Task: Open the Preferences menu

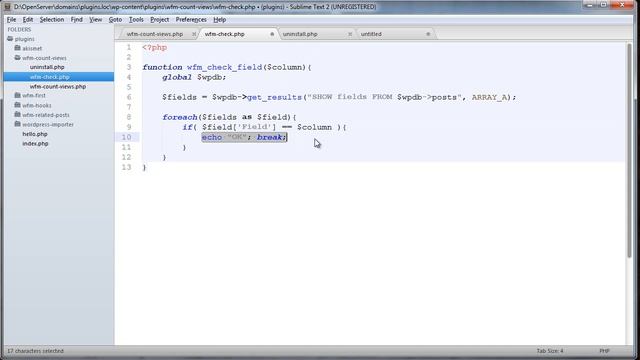Action: click(191, 20)
